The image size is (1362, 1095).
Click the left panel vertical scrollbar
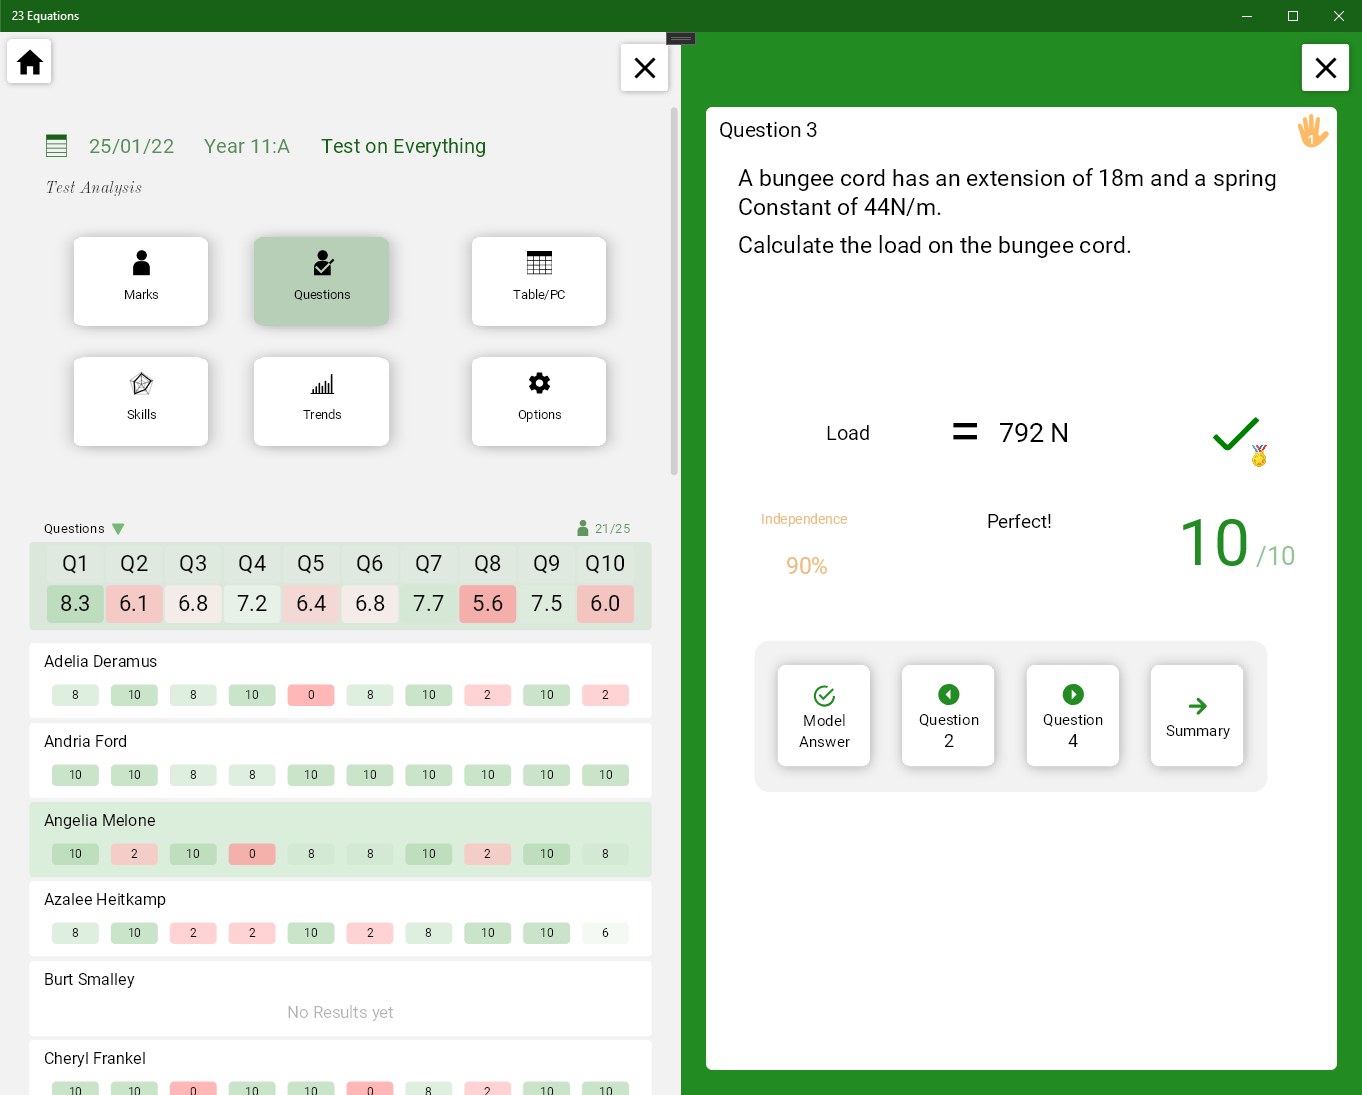tap(674, 290)
